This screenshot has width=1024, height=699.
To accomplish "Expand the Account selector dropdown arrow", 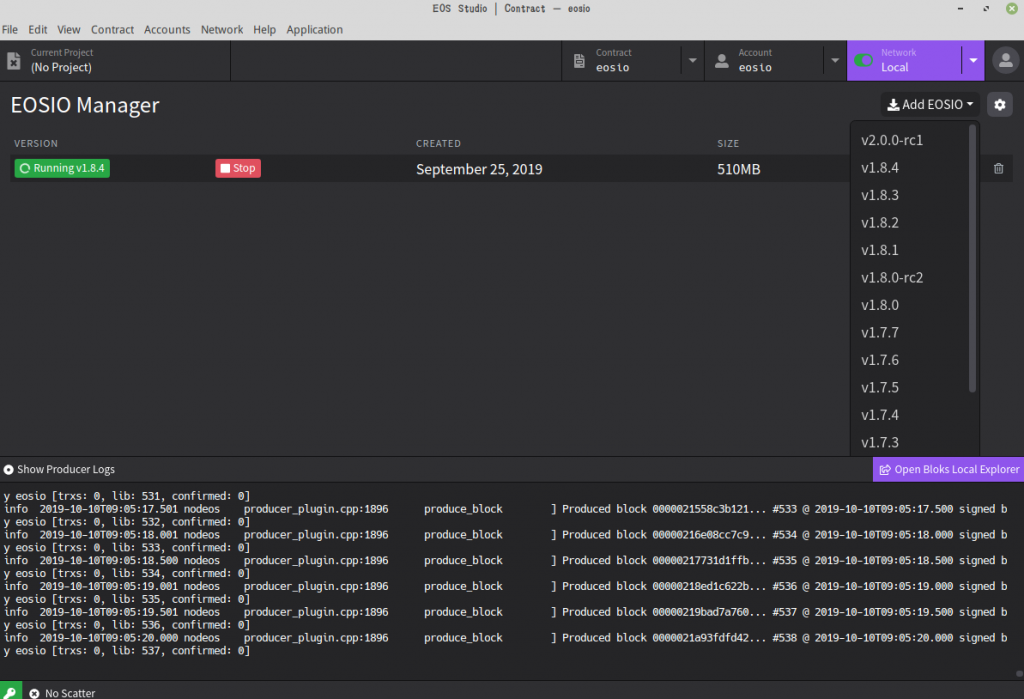I will point(835,61).
